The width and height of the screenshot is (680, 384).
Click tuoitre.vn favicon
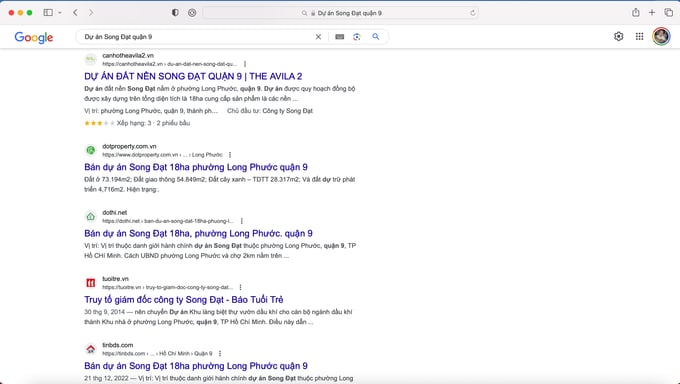pyautogui.click(x=90, y=283)
